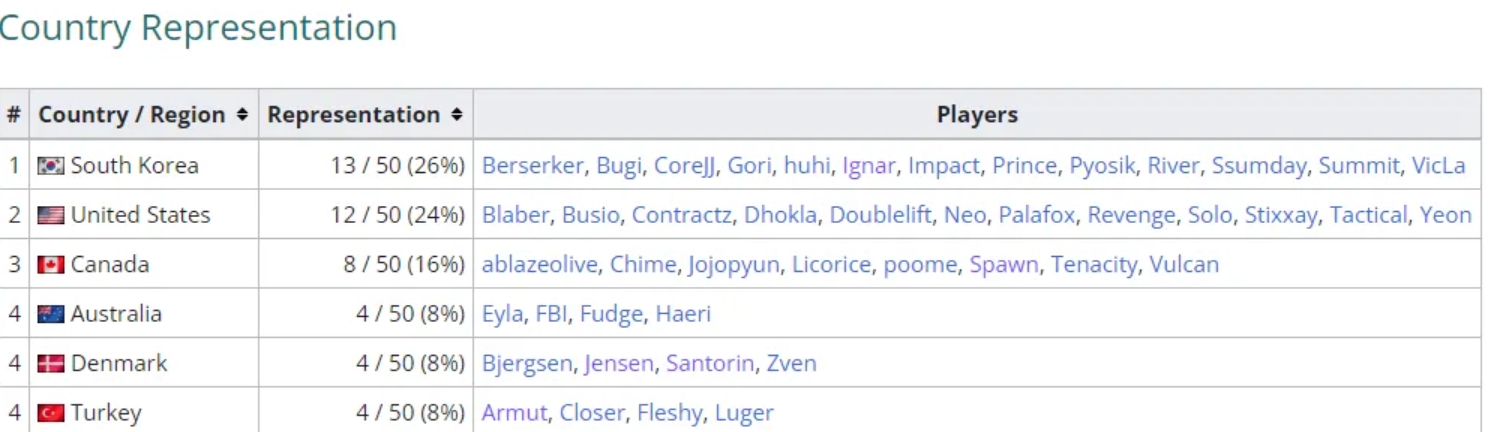
Task: Open the Closer player link
Action: point(592,413)
